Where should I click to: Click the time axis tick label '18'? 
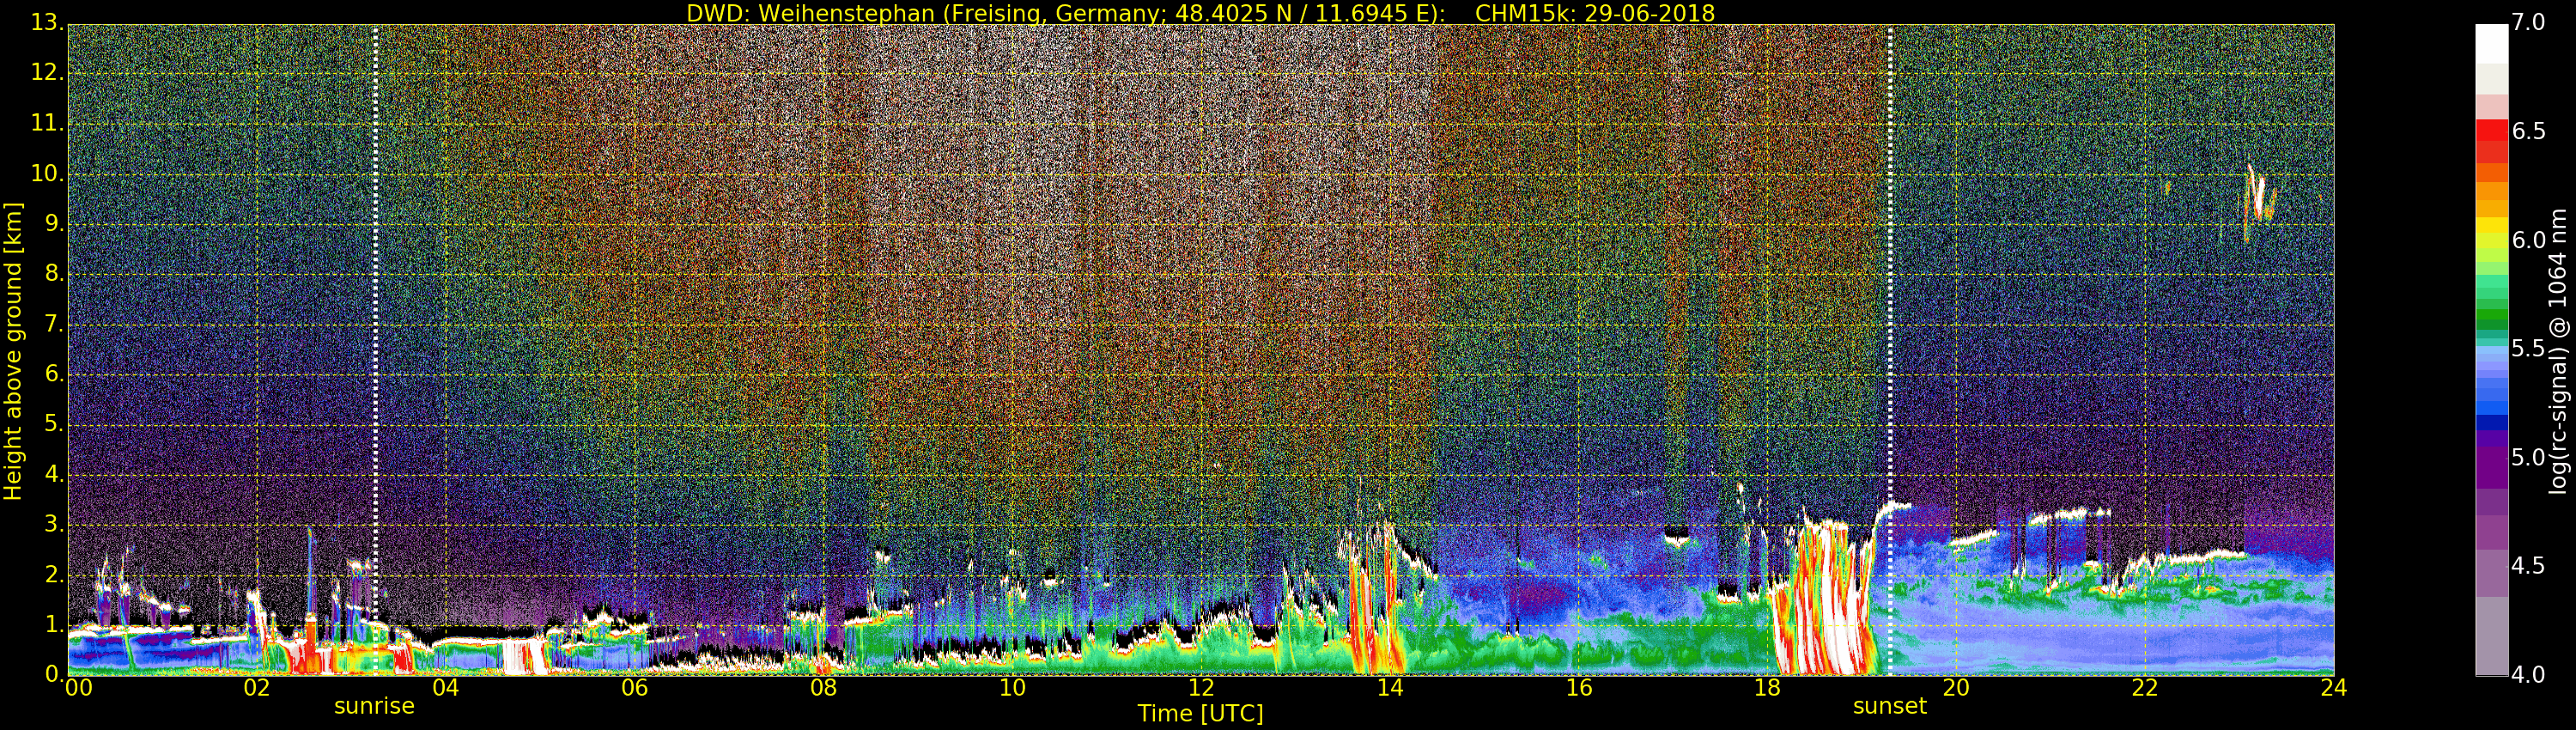(x=1768, y=688)
